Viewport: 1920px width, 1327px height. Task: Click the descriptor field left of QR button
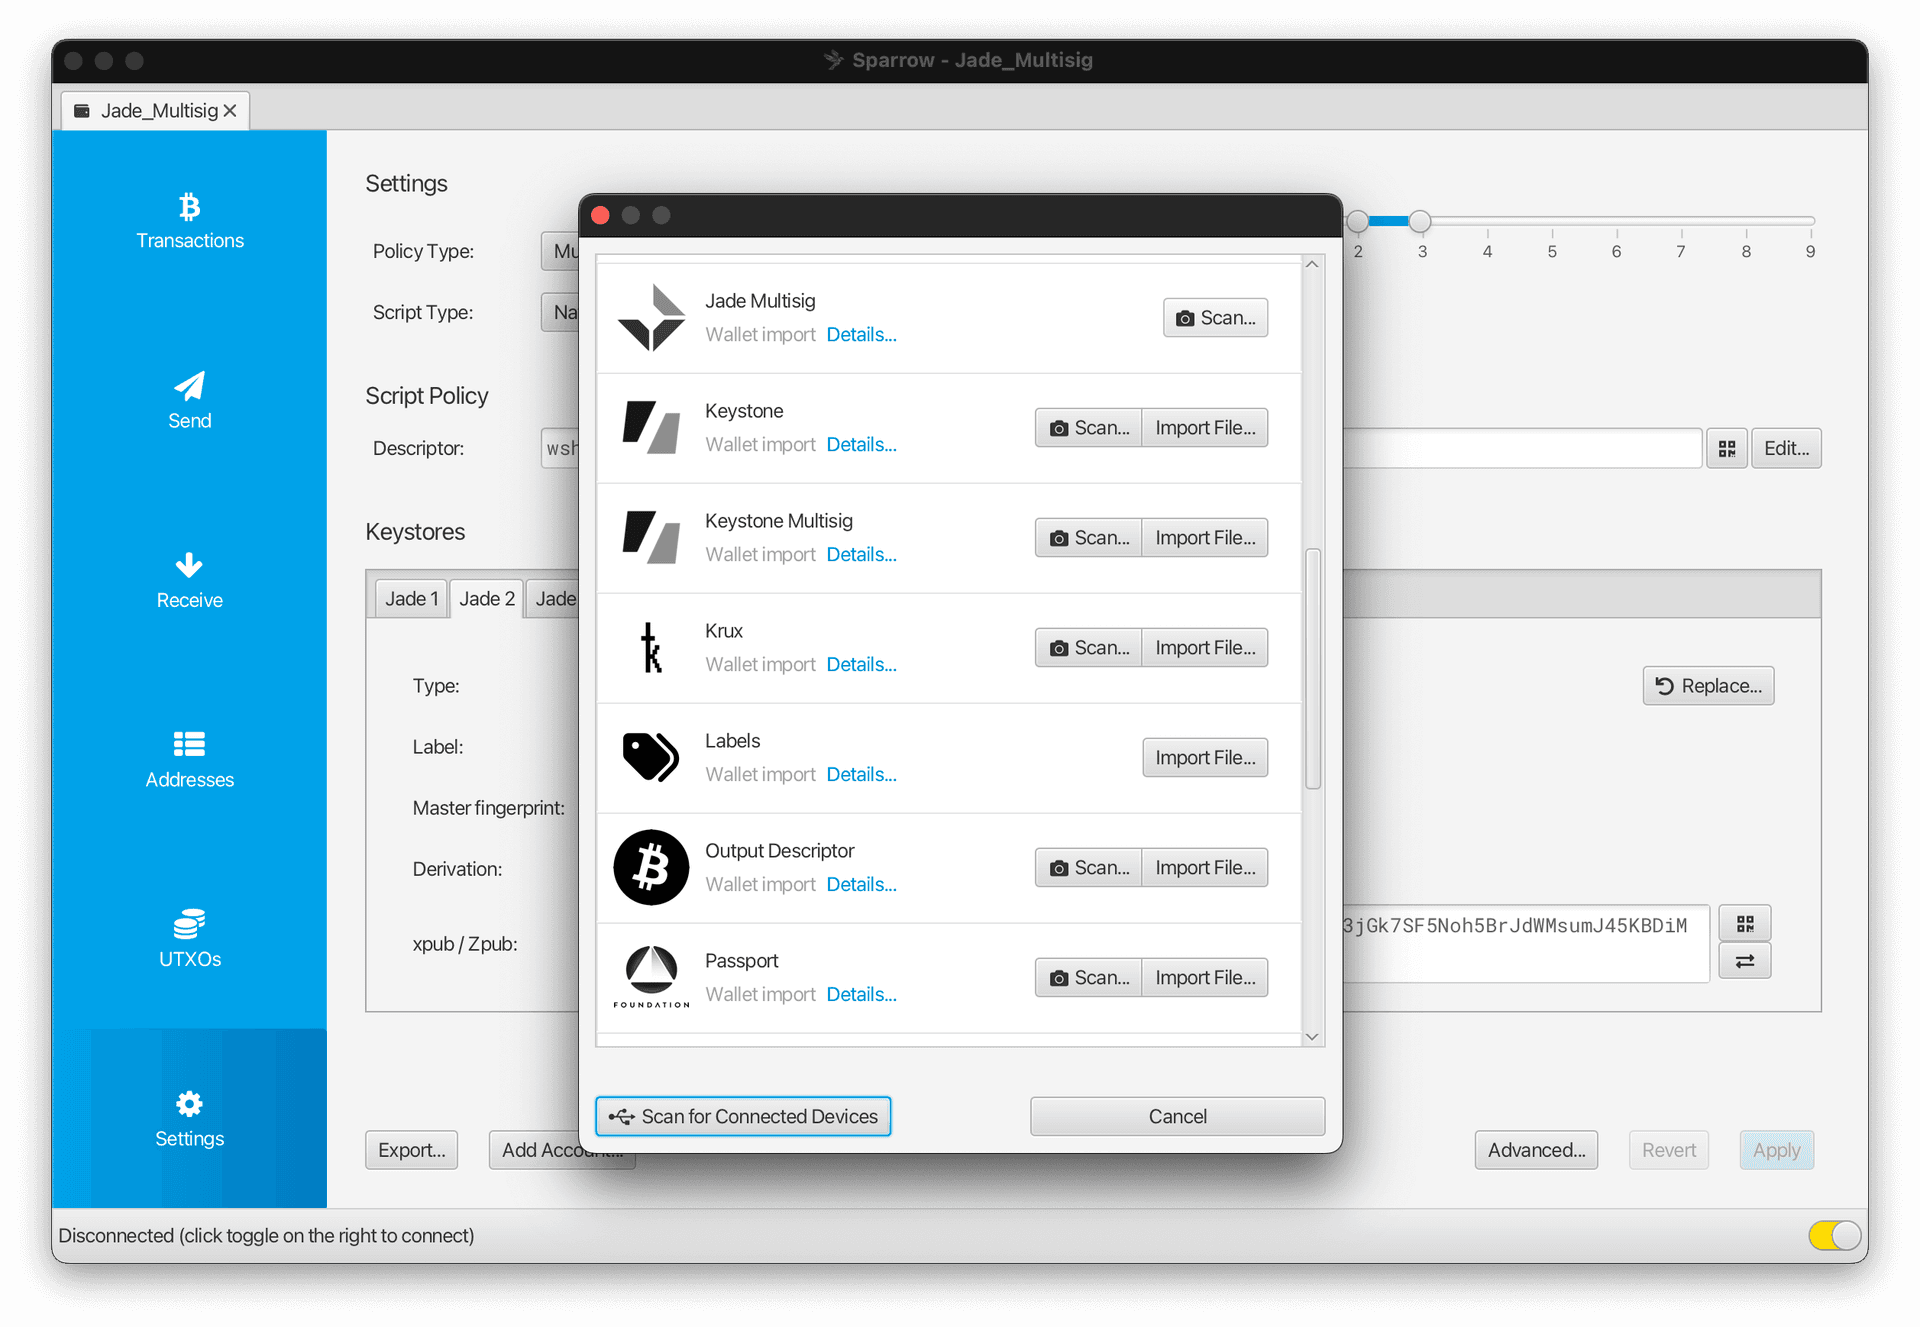[x=1521, y=448]
